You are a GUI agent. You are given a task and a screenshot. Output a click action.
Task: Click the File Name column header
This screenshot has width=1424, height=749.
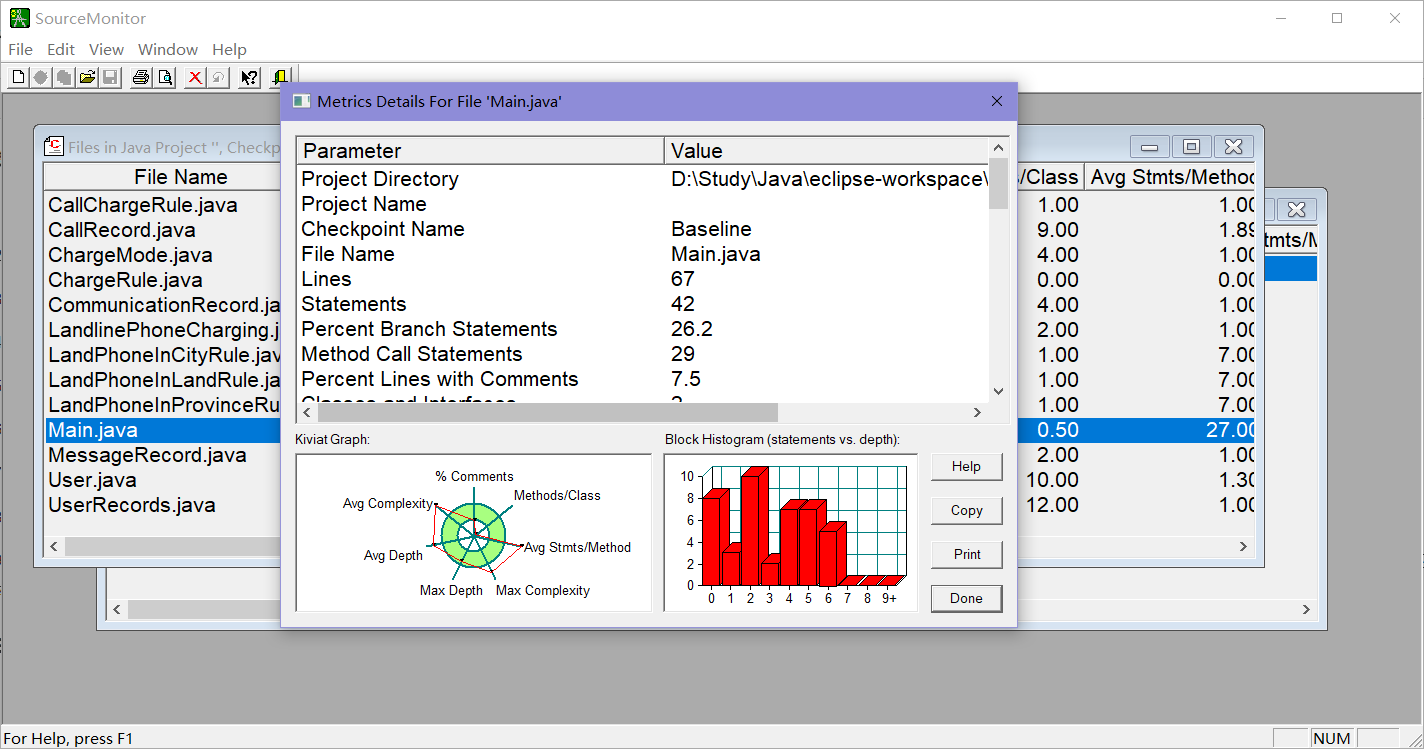click(x=162, y=177)
